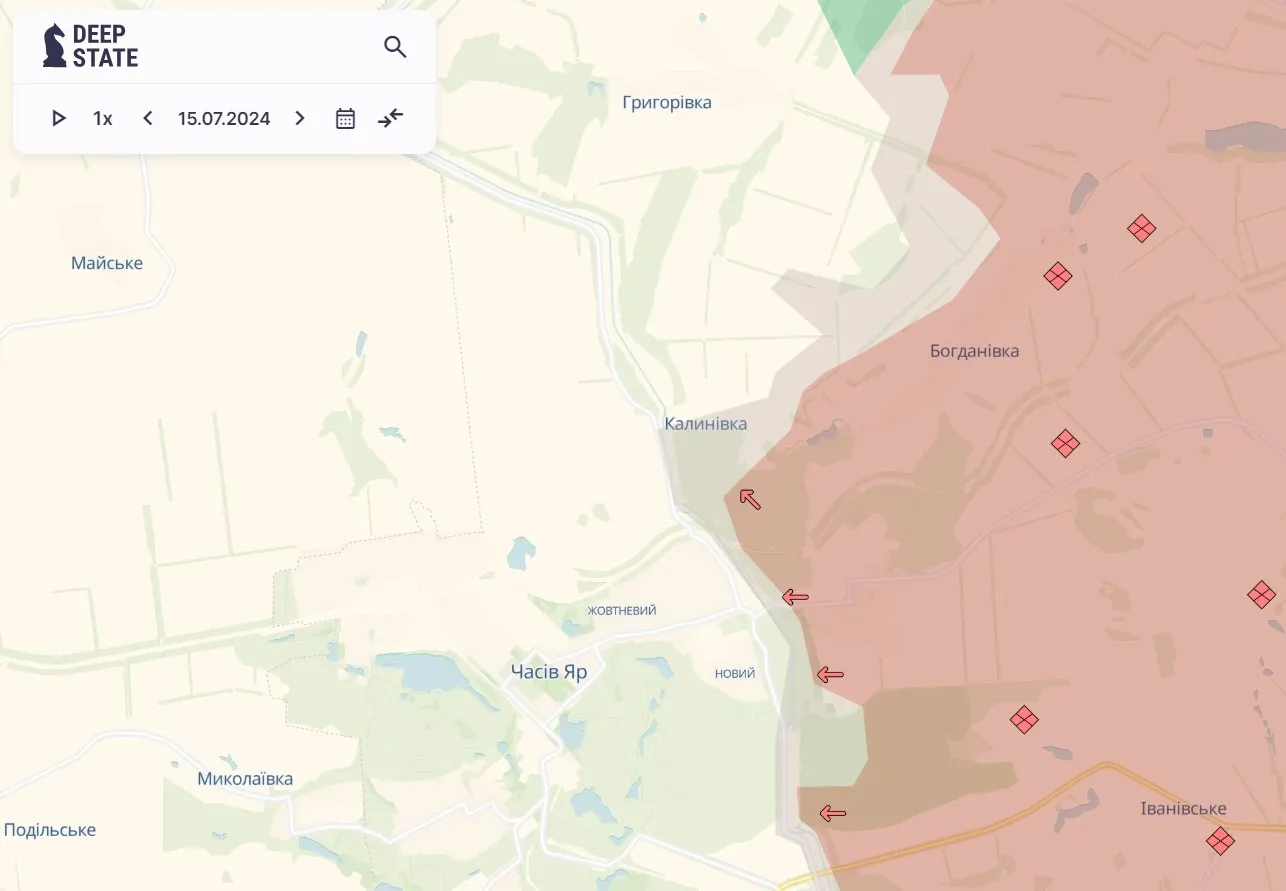Click the diamond marker southeast of Богданівка
Image resolution: width=1286 pixels, height=891 pixels.
coord(1065,443)
